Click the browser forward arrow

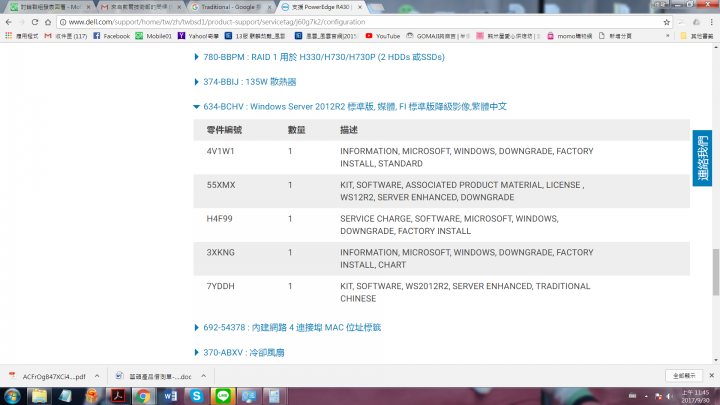pos(22,22)
